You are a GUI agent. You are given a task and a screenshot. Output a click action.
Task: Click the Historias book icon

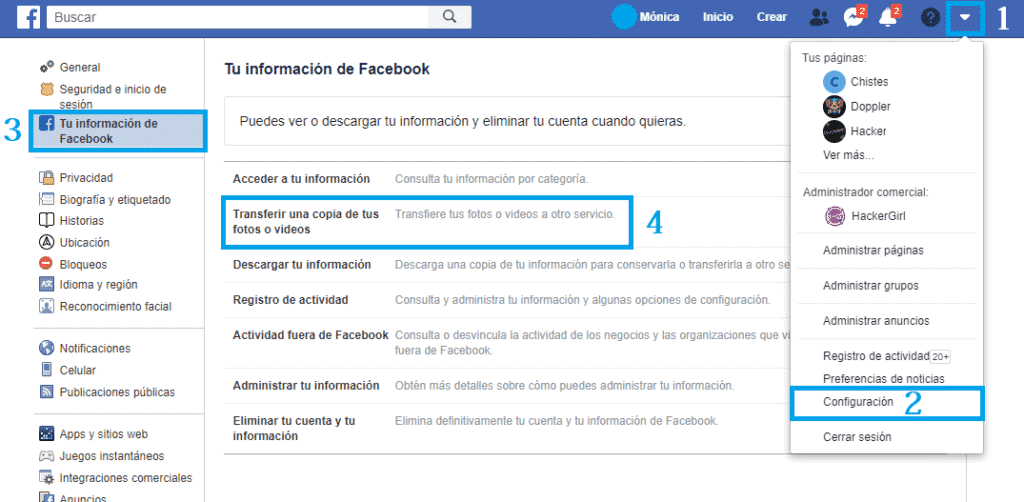[x=46, y=221]
